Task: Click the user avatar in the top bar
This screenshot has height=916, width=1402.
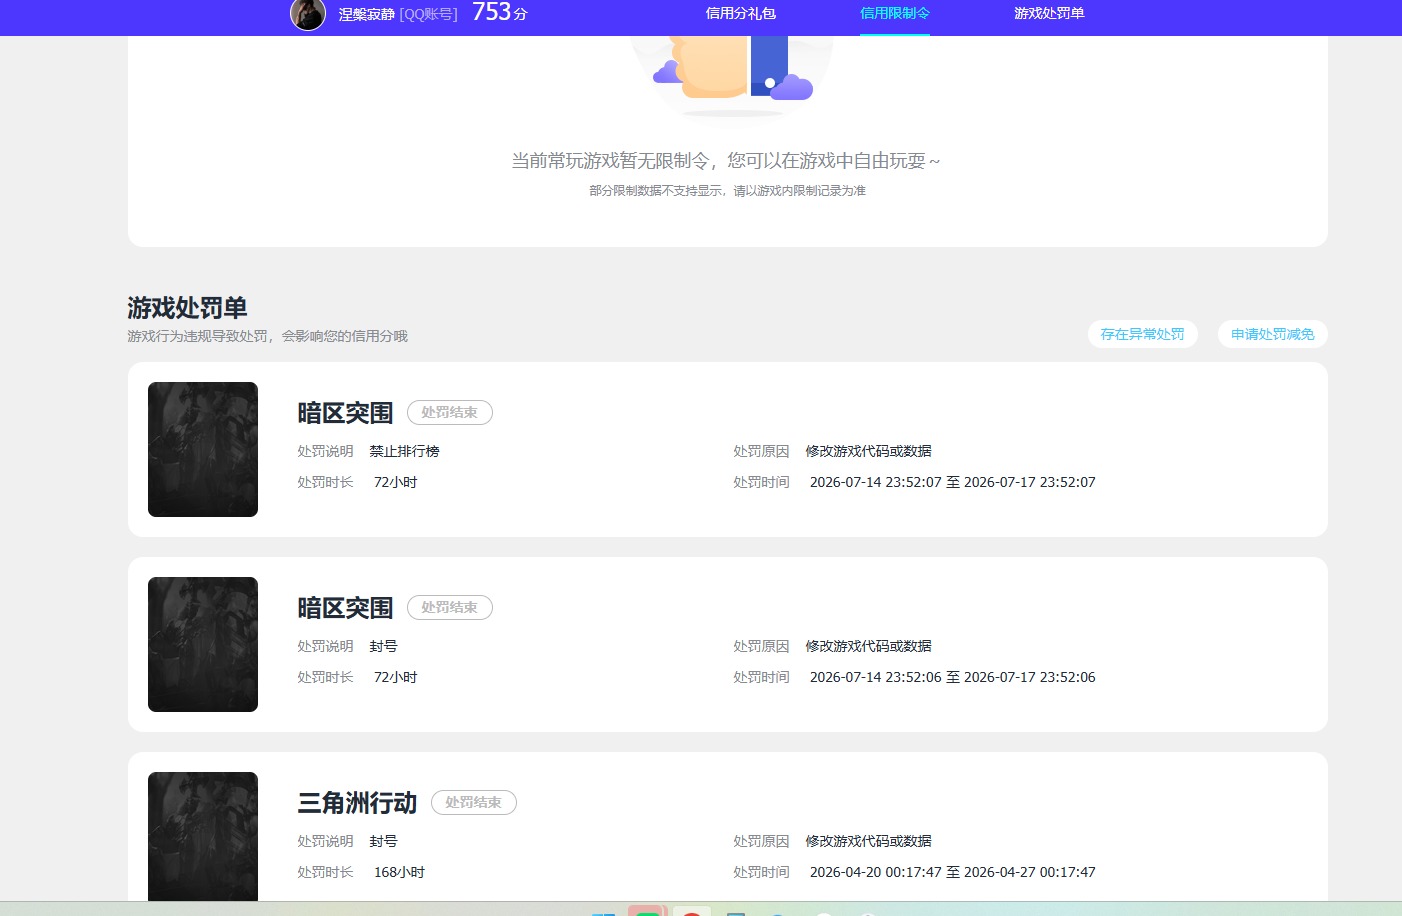Action: click(308, 14)
